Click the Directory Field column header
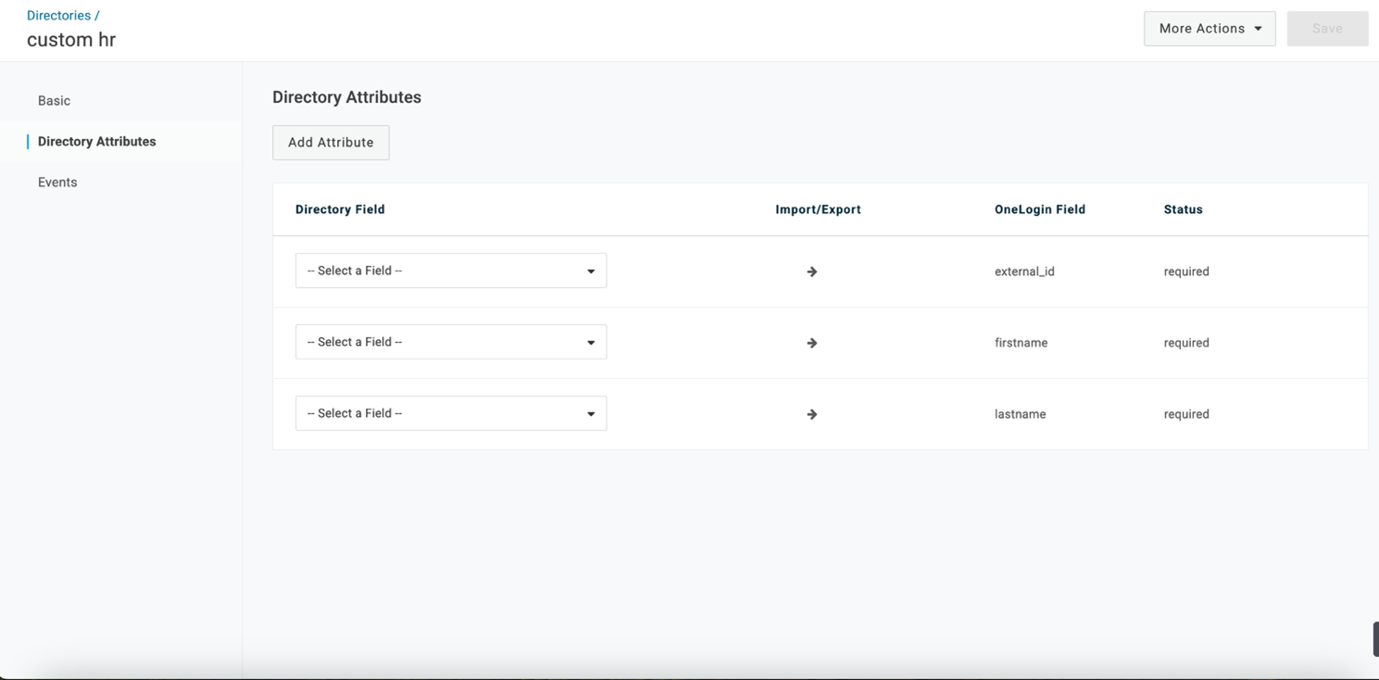Viewport: 1379px width, 680px height. tap(340, 210)
